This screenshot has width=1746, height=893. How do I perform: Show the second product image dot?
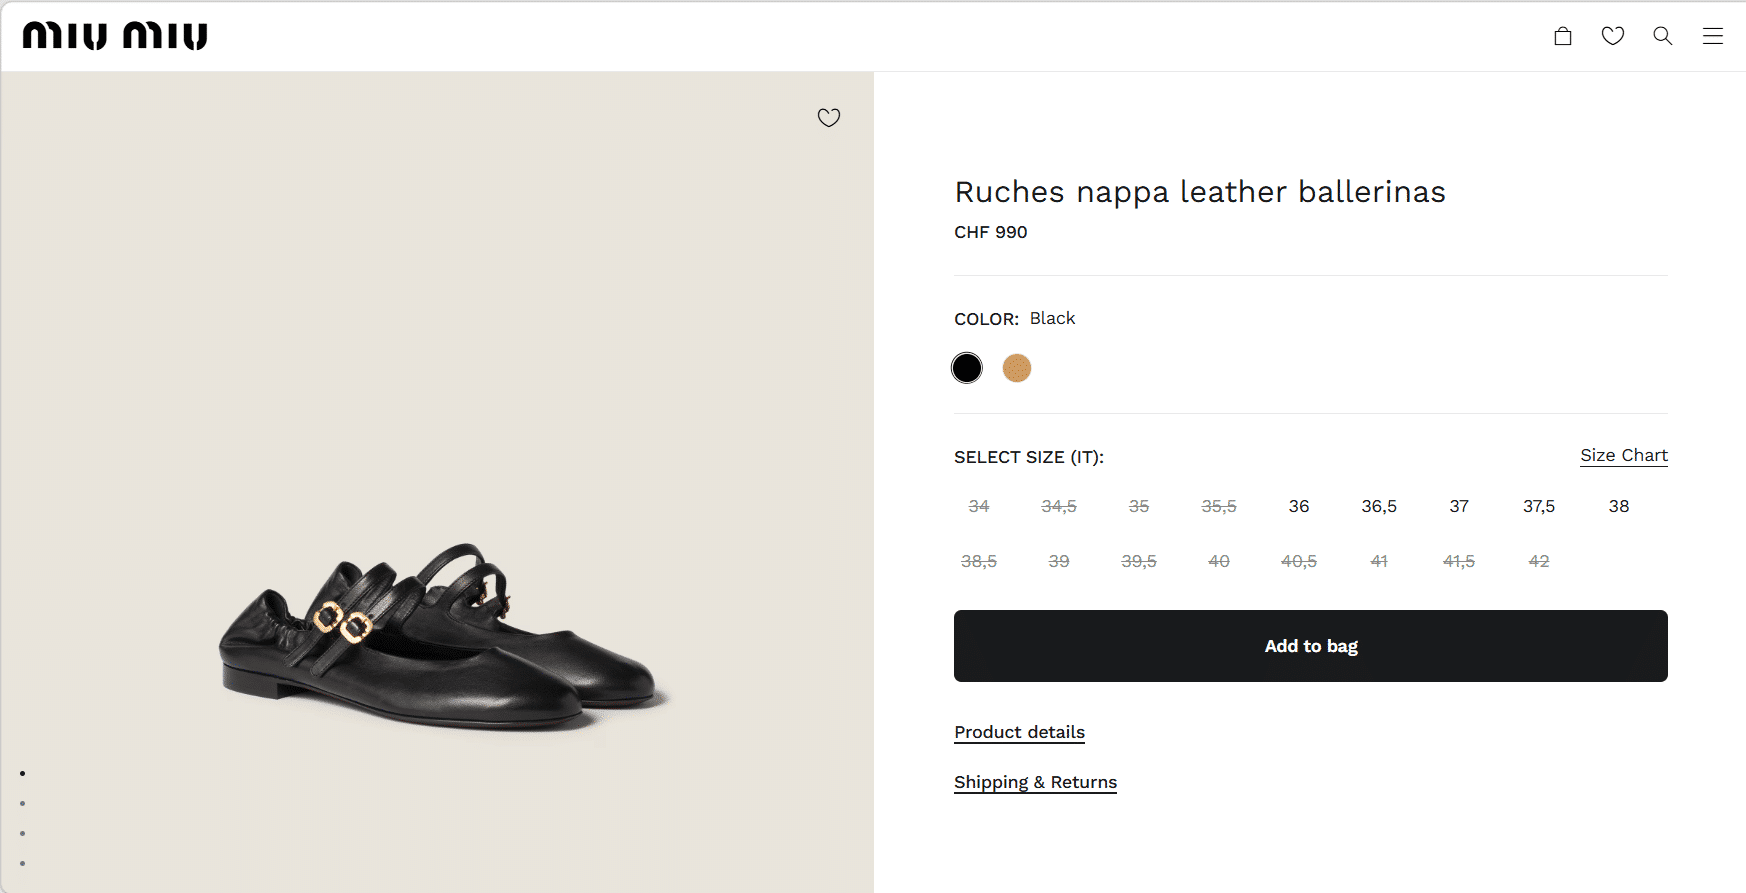click(22, 803)
